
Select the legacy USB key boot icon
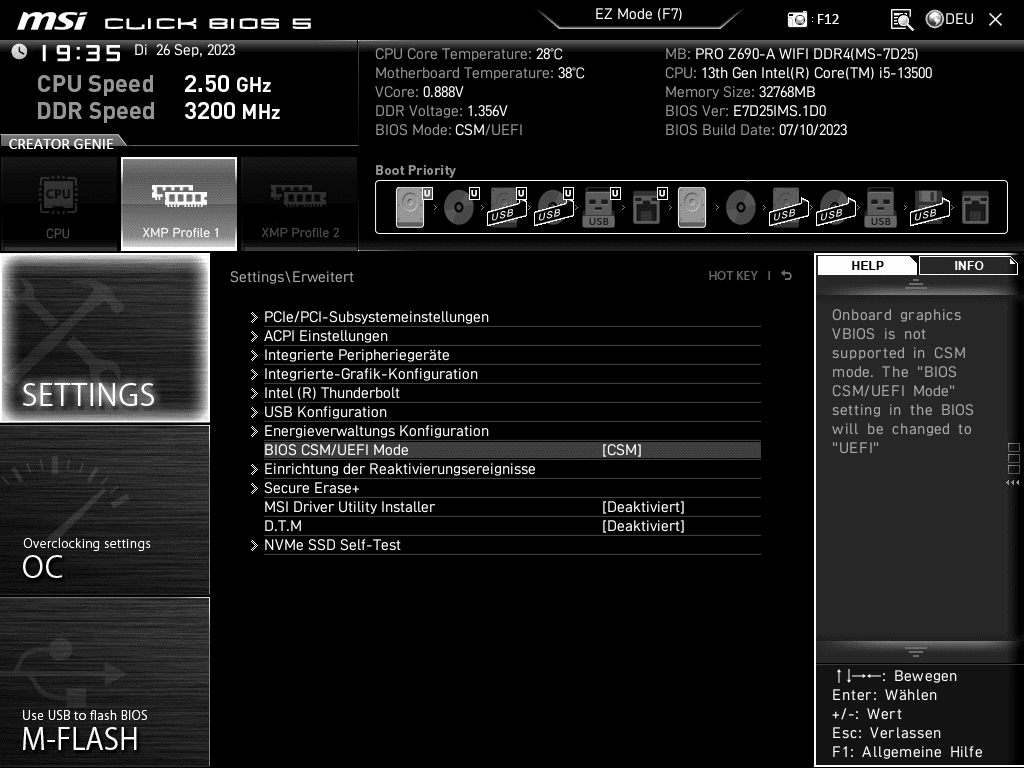click(x=880, y=207)
